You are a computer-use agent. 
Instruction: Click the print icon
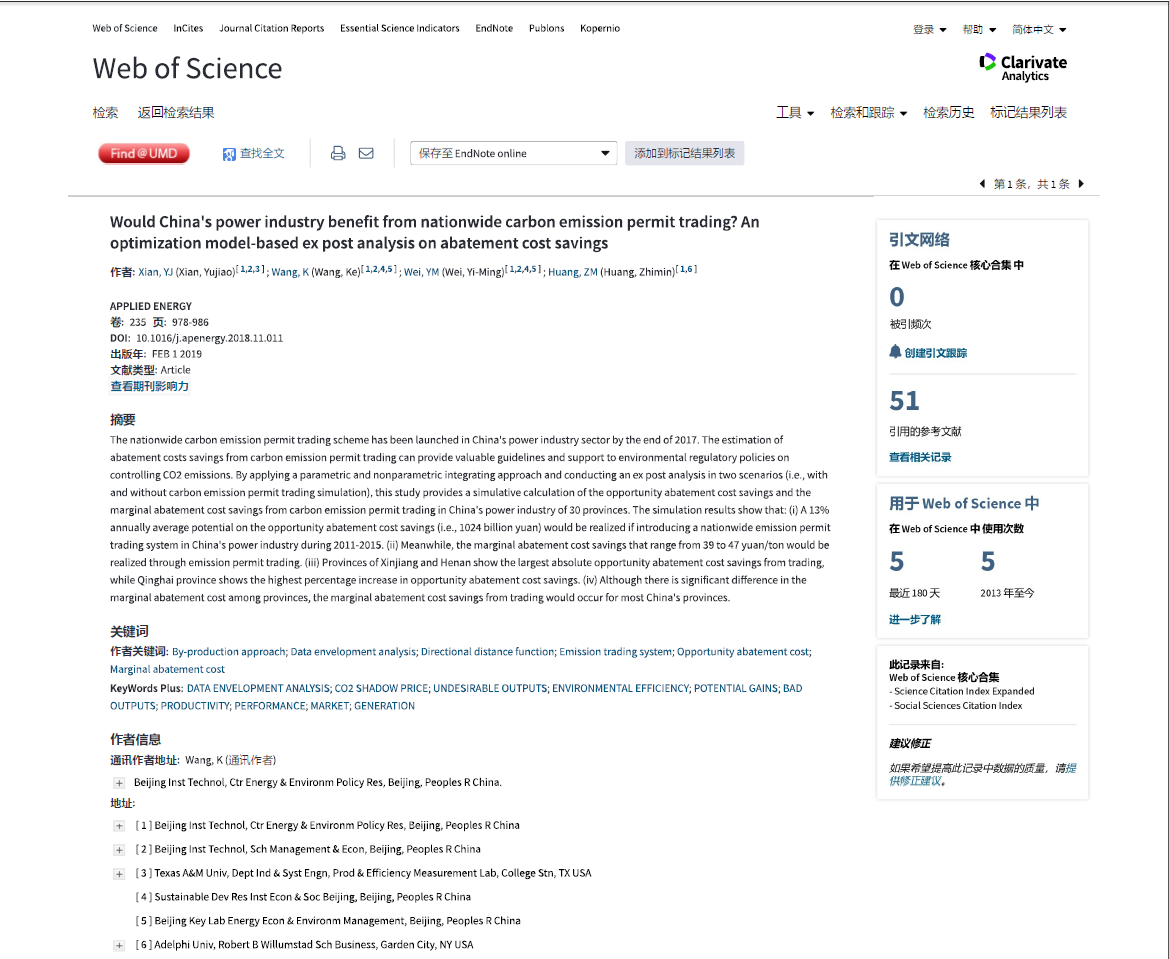(x=338, y=154)
